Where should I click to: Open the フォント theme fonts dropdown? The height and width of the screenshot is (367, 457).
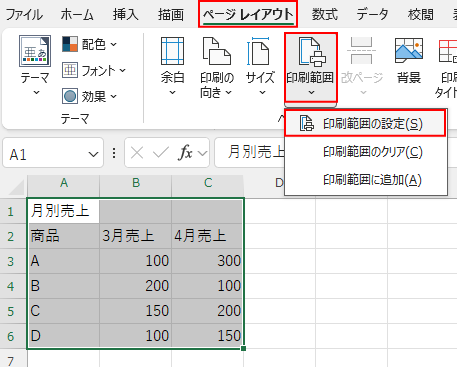pos(94,70)
